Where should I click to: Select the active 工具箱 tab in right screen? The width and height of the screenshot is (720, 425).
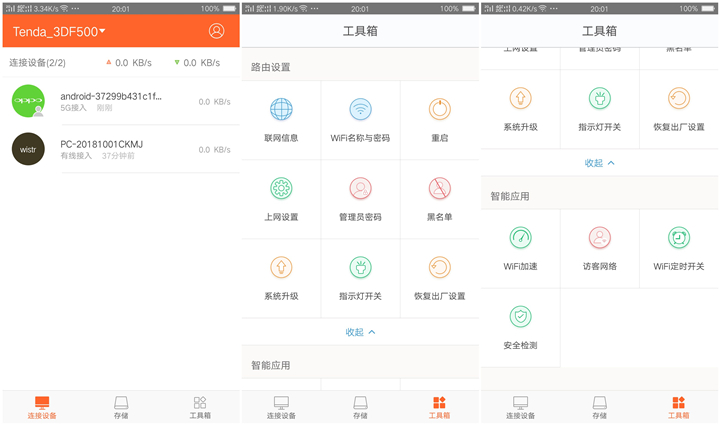[679, 408]
